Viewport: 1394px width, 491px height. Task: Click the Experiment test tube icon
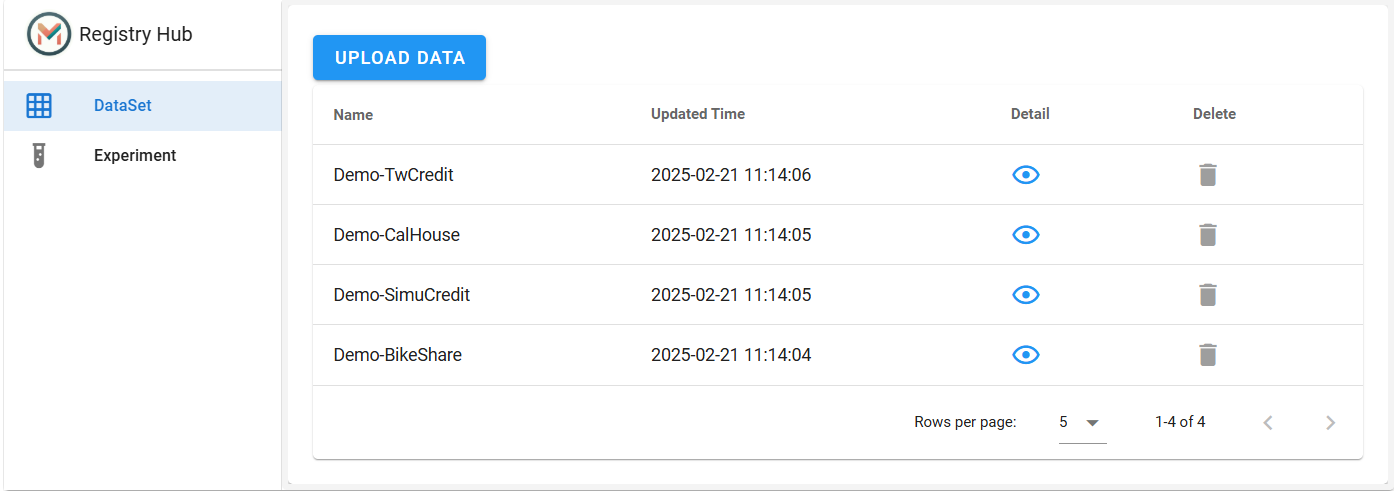39,155
